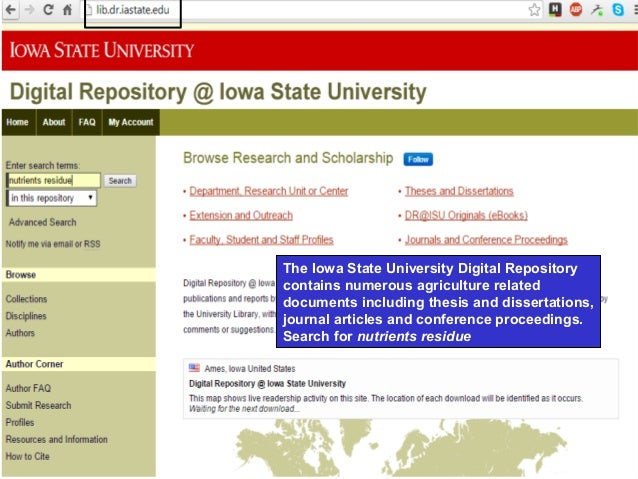This screenshot has height=479, width=638.
Task: Click the Iowa State University logo
Action: pos(102,50)
